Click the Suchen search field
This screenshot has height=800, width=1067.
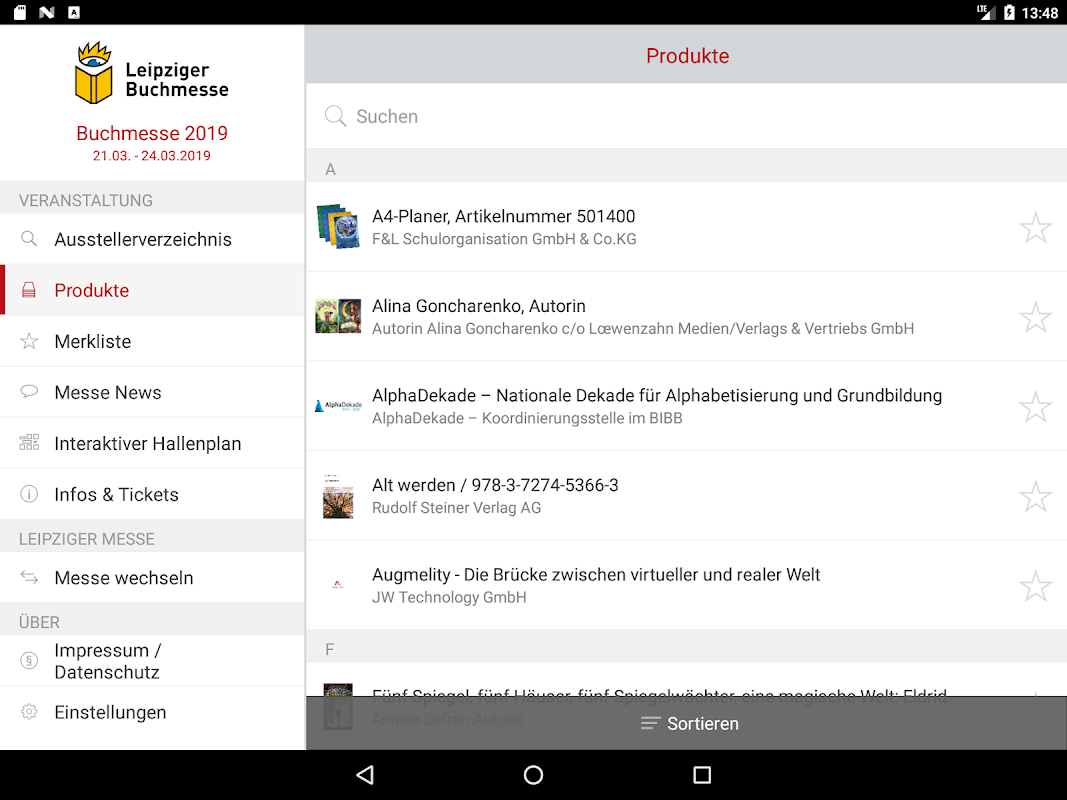[x=687, y=116]
